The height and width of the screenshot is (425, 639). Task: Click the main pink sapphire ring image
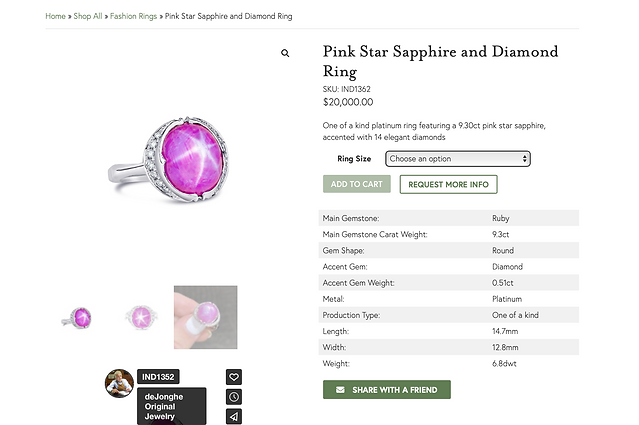169,159
